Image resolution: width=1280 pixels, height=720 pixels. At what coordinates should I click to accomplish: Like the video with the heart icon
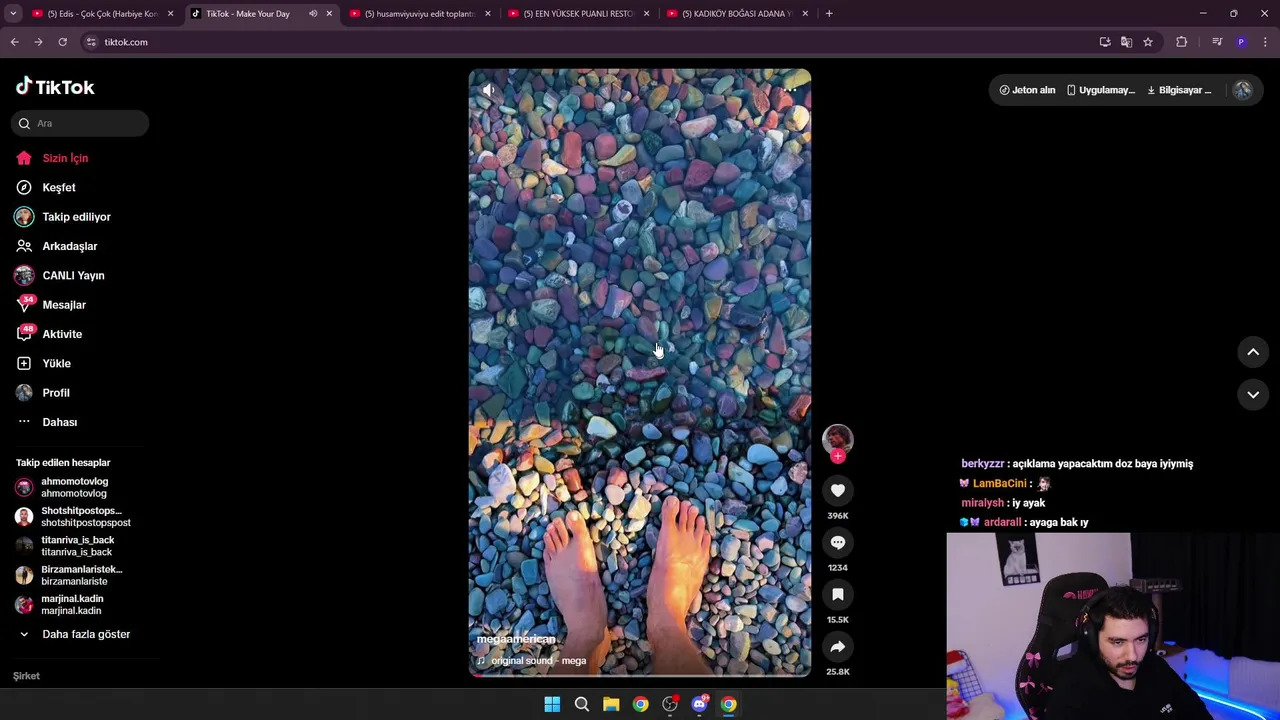pyautogui.click(x=838, y=490)
